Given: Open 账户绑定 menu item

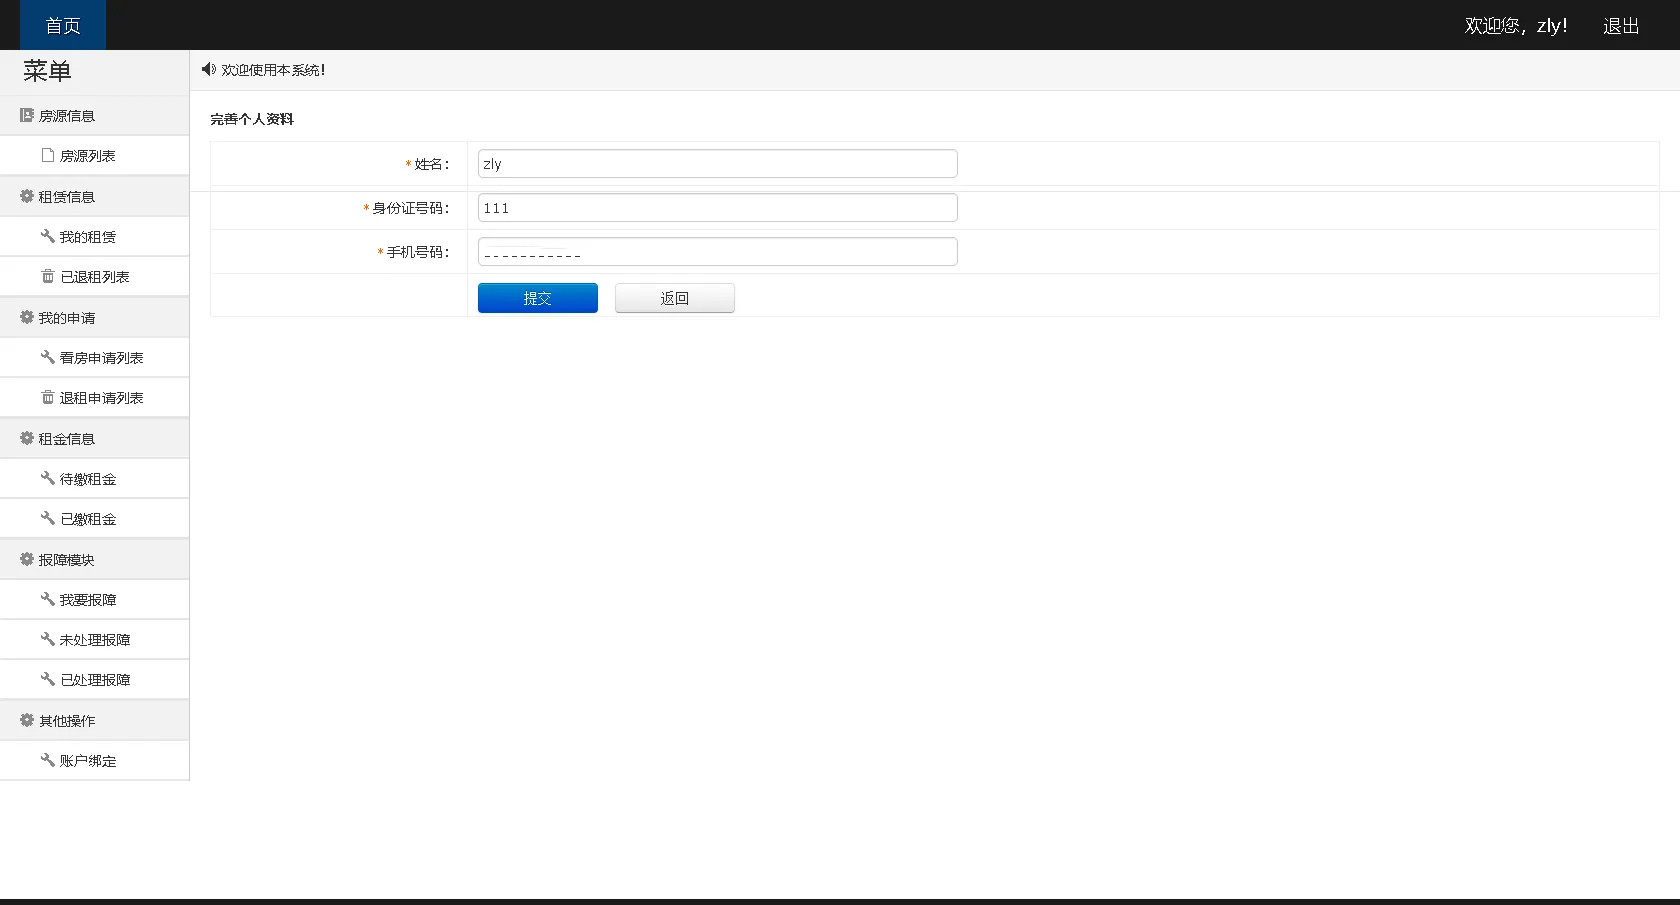Looking at the screenshot, I should click(94, 761).
